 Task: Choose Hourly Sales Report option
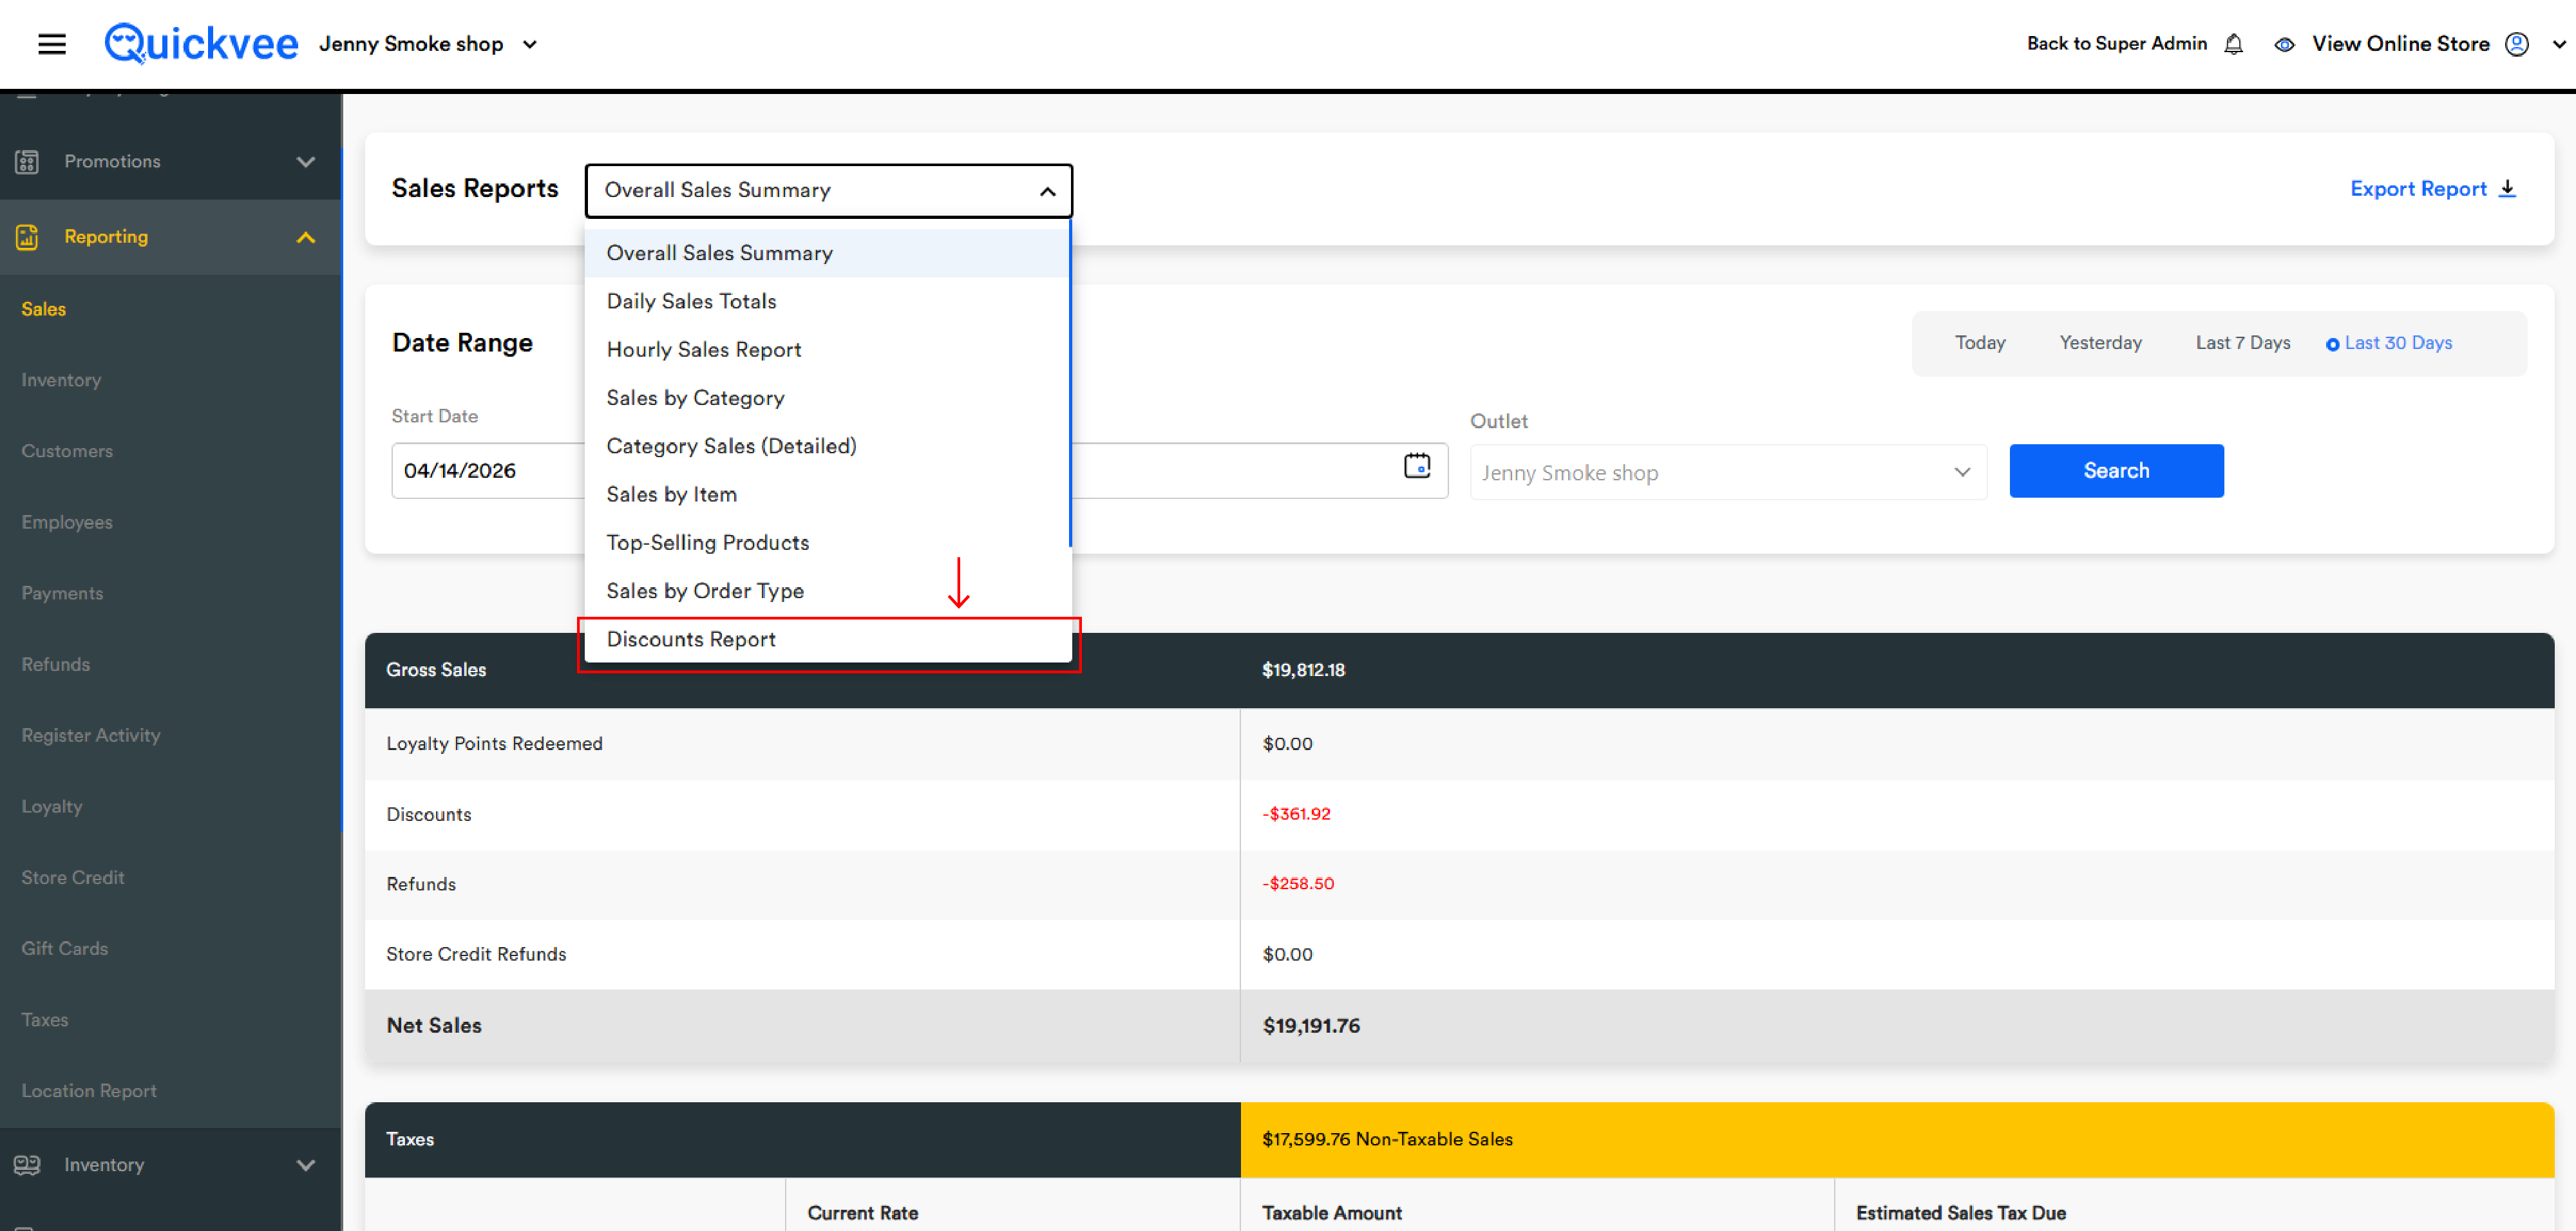[x=827, y=350]
